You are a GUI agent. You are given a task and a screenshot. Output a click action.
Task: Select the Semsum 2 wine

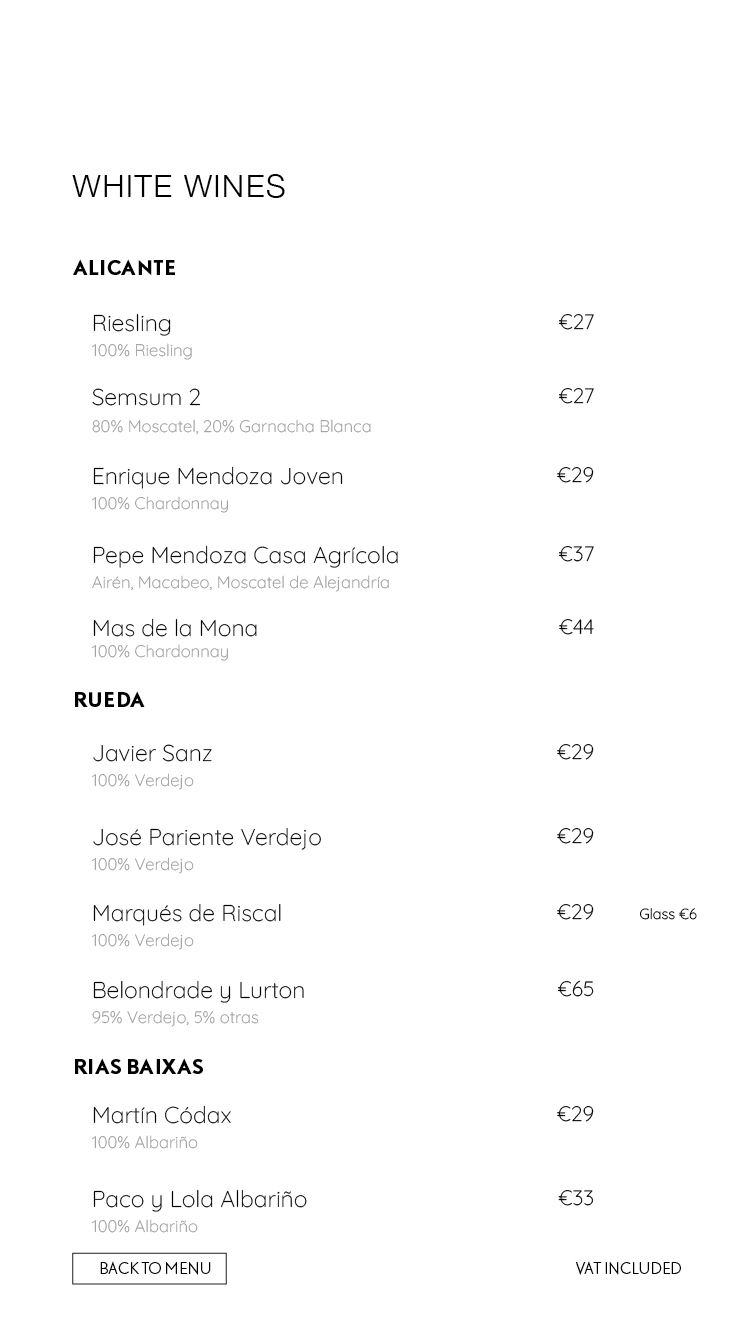[146, 397]
